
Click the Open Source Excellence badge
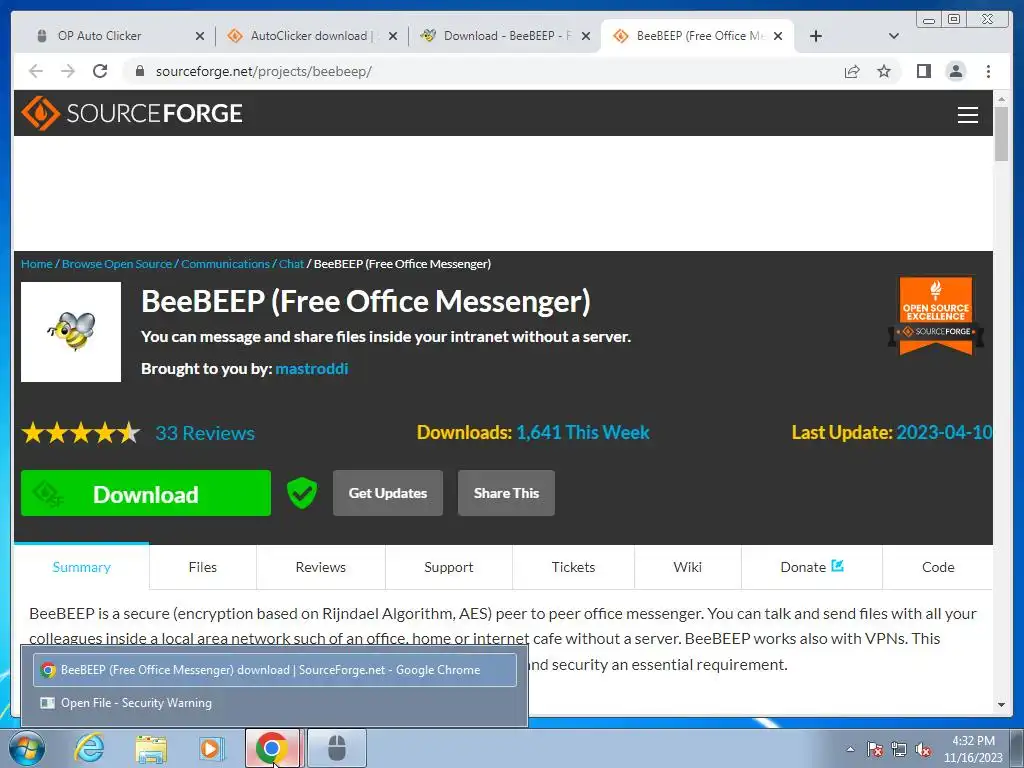936,316
